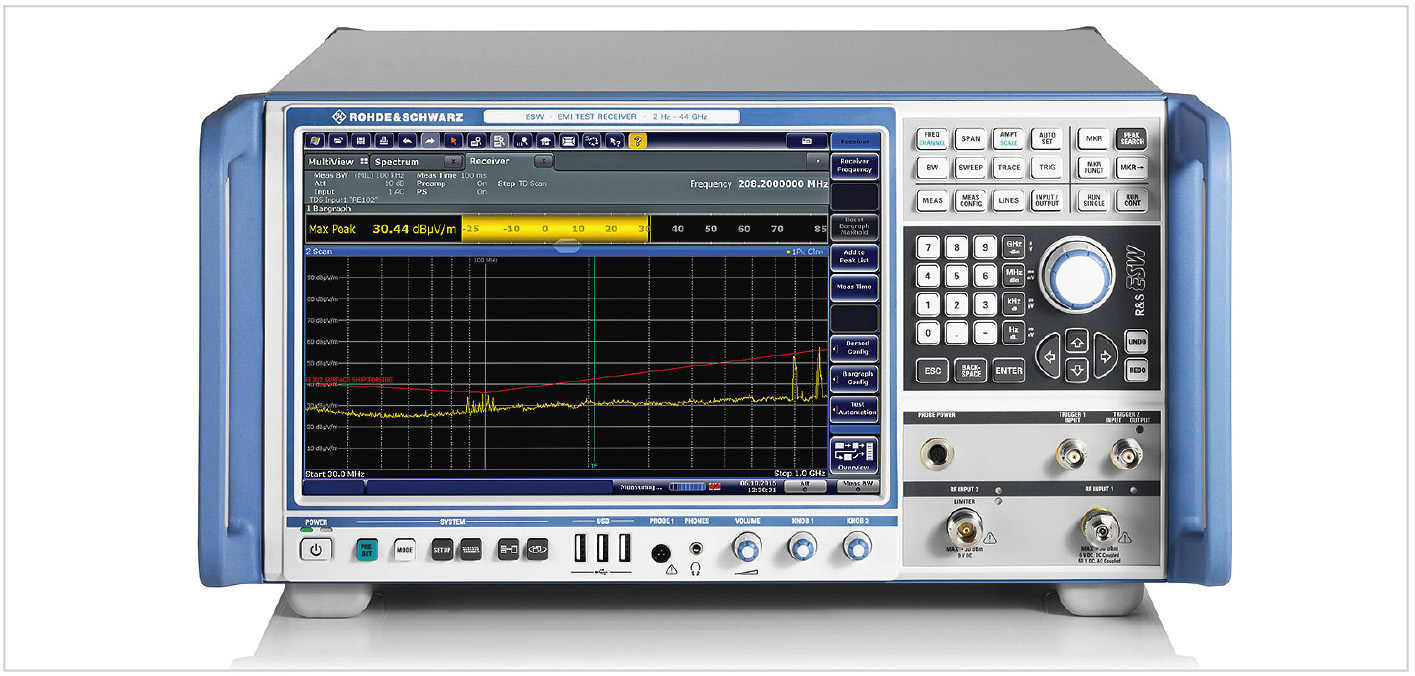Hit the PEAK SEARCH hardkey
This screenshot has width=1415, height=676.
click(1132, 139)
